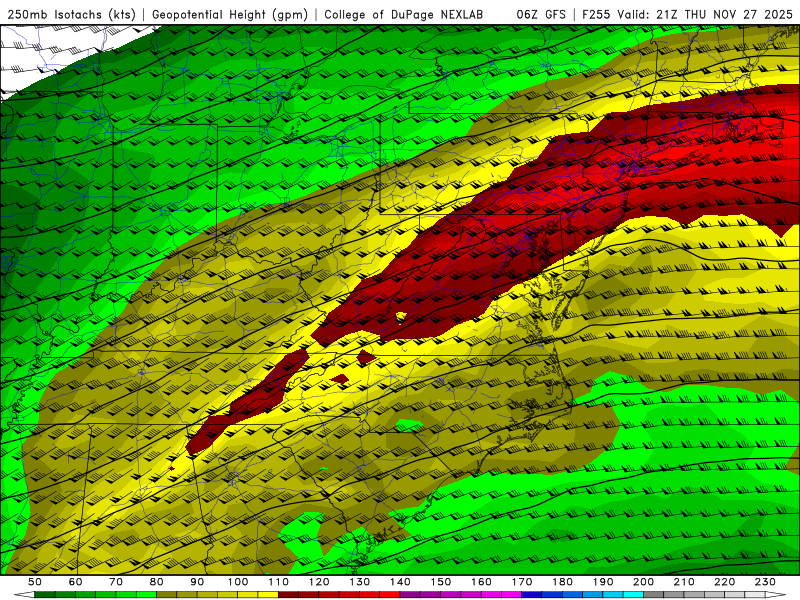Image resolution: width=800 pixels, height=600 pixels.
Task: Click the 110 label on the color scale
Action: click(279, 582)
